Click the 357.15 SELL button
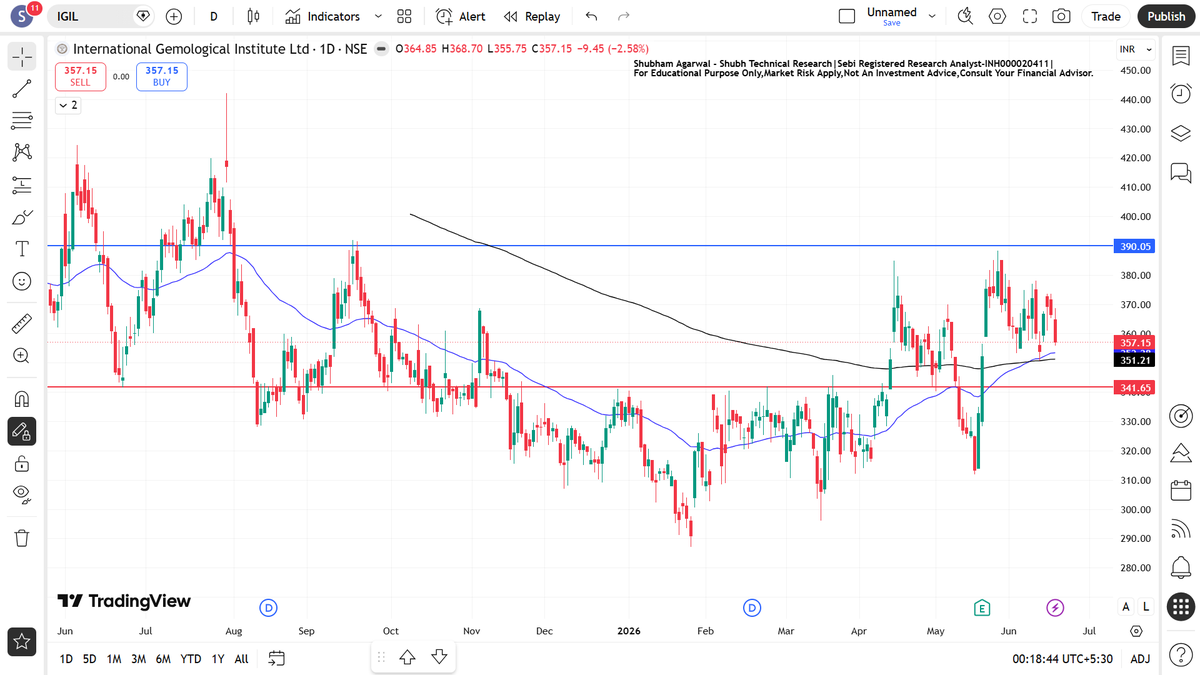Screen dimensions: 1200x675 (x=80, y=76)
